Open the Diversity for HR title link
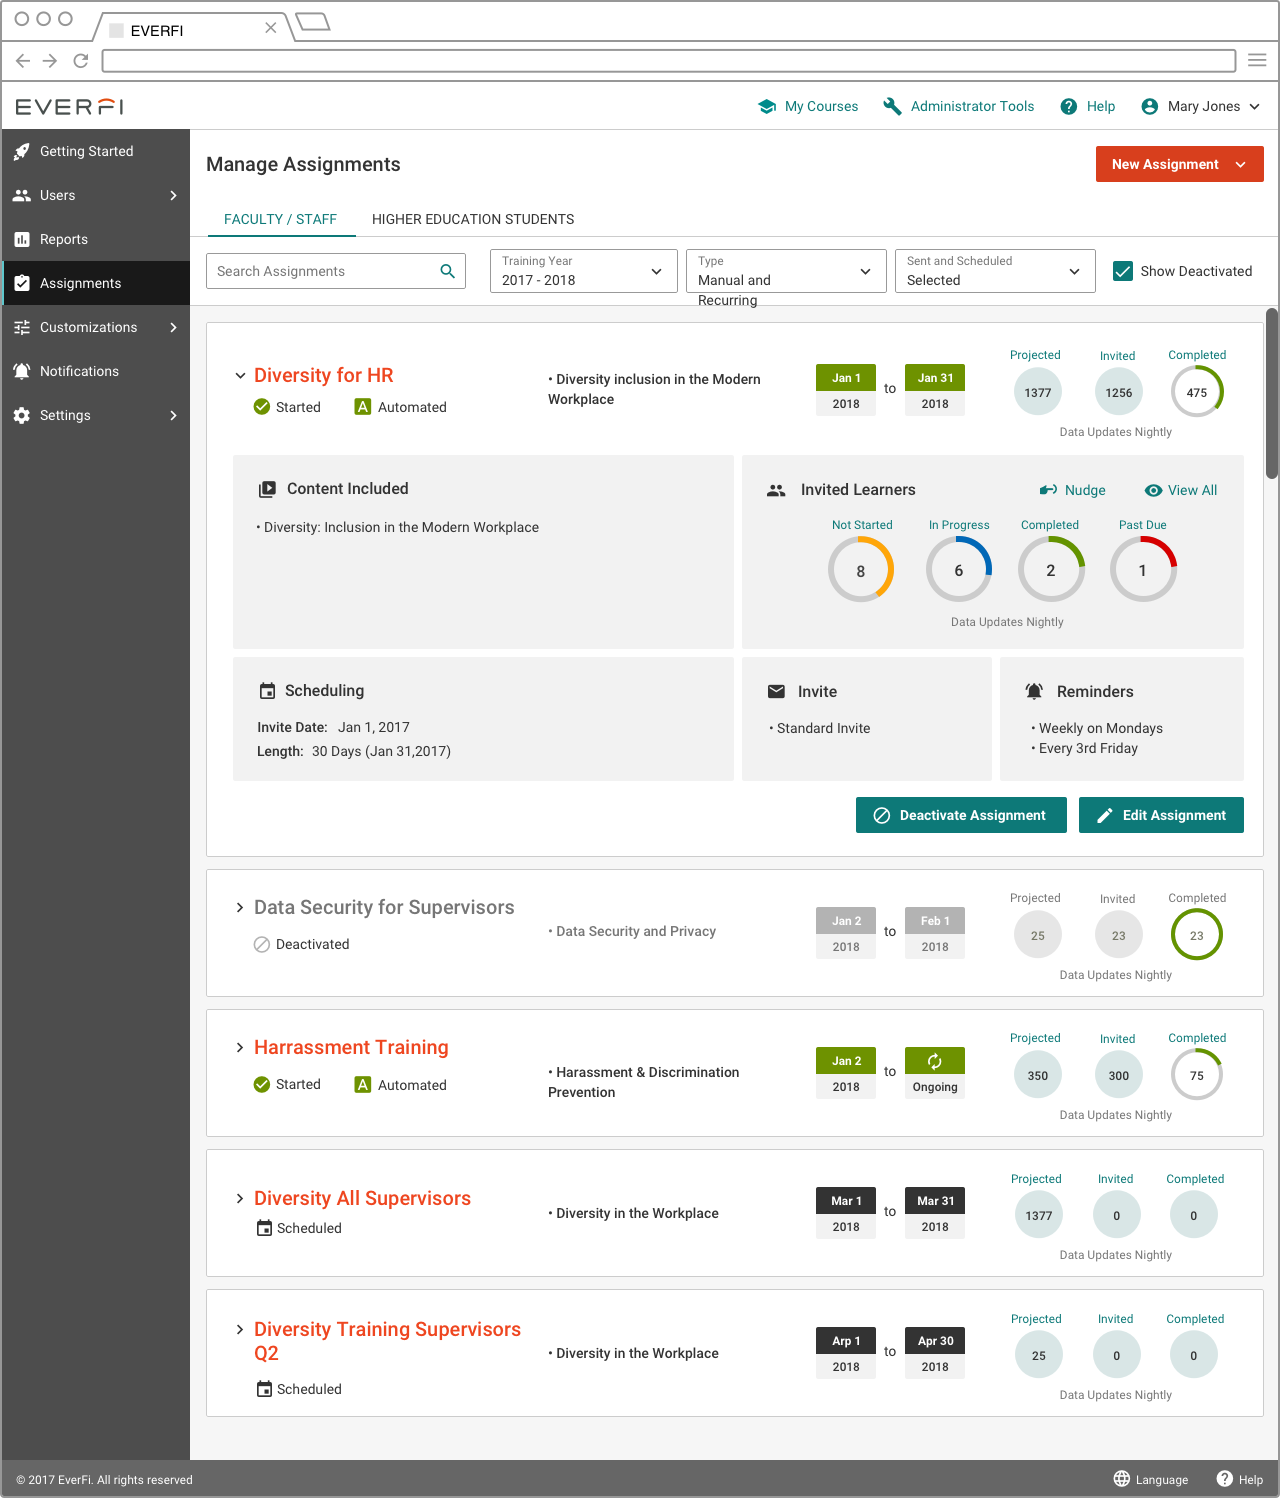Image resolution: width=1280 pixels, height=1500 pixels. click(x=324, y=375)
